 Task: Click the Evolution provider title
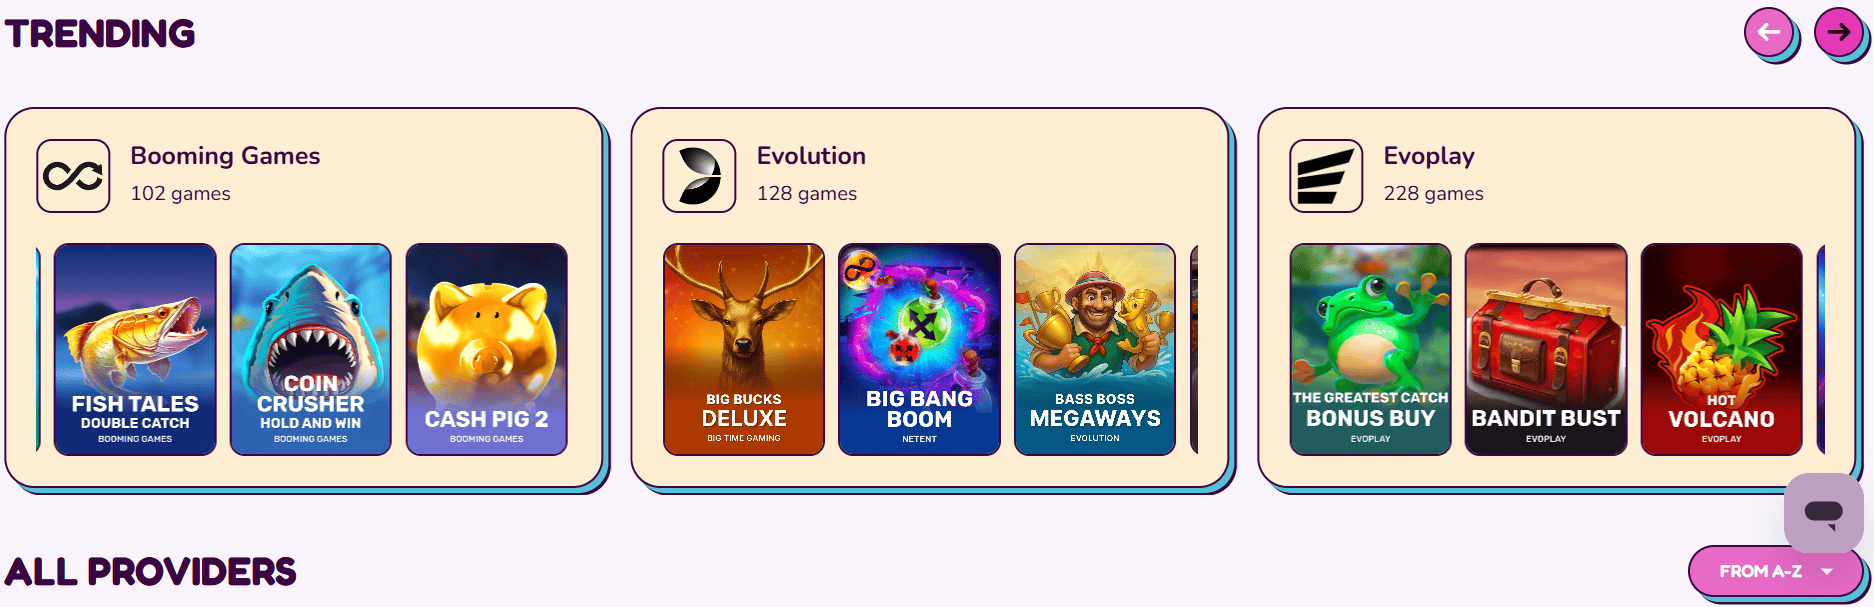click(811, 156)
